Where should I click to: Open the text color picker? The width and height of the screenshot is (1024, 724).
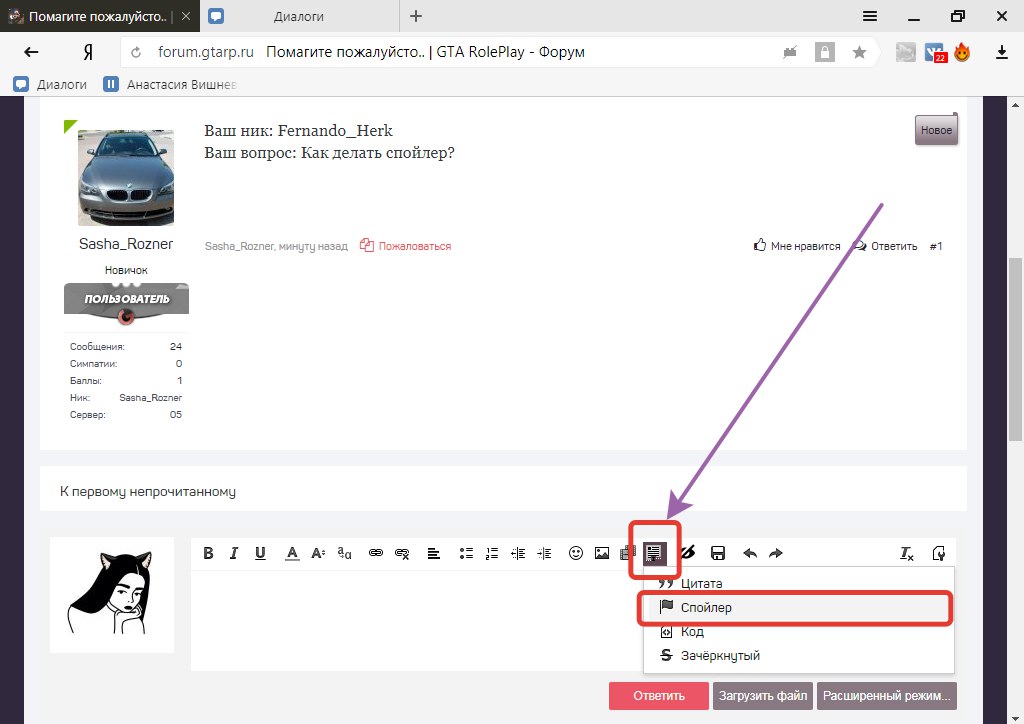292,553
